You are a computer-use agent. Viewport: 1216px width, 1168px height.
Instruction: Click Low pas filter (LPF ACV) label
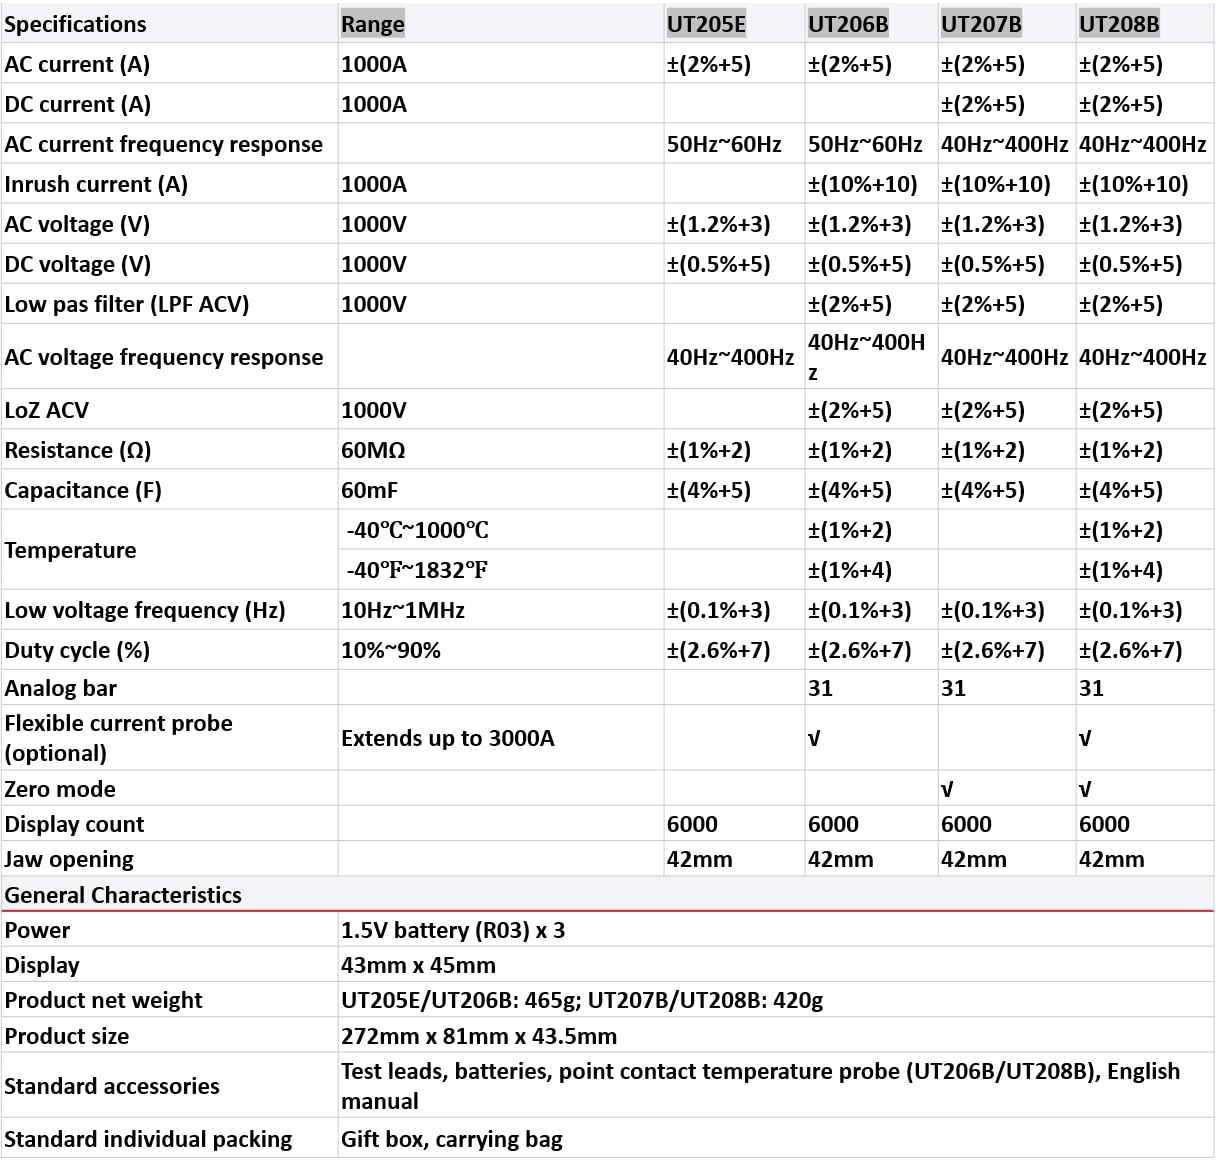click(x=127, y=304)
